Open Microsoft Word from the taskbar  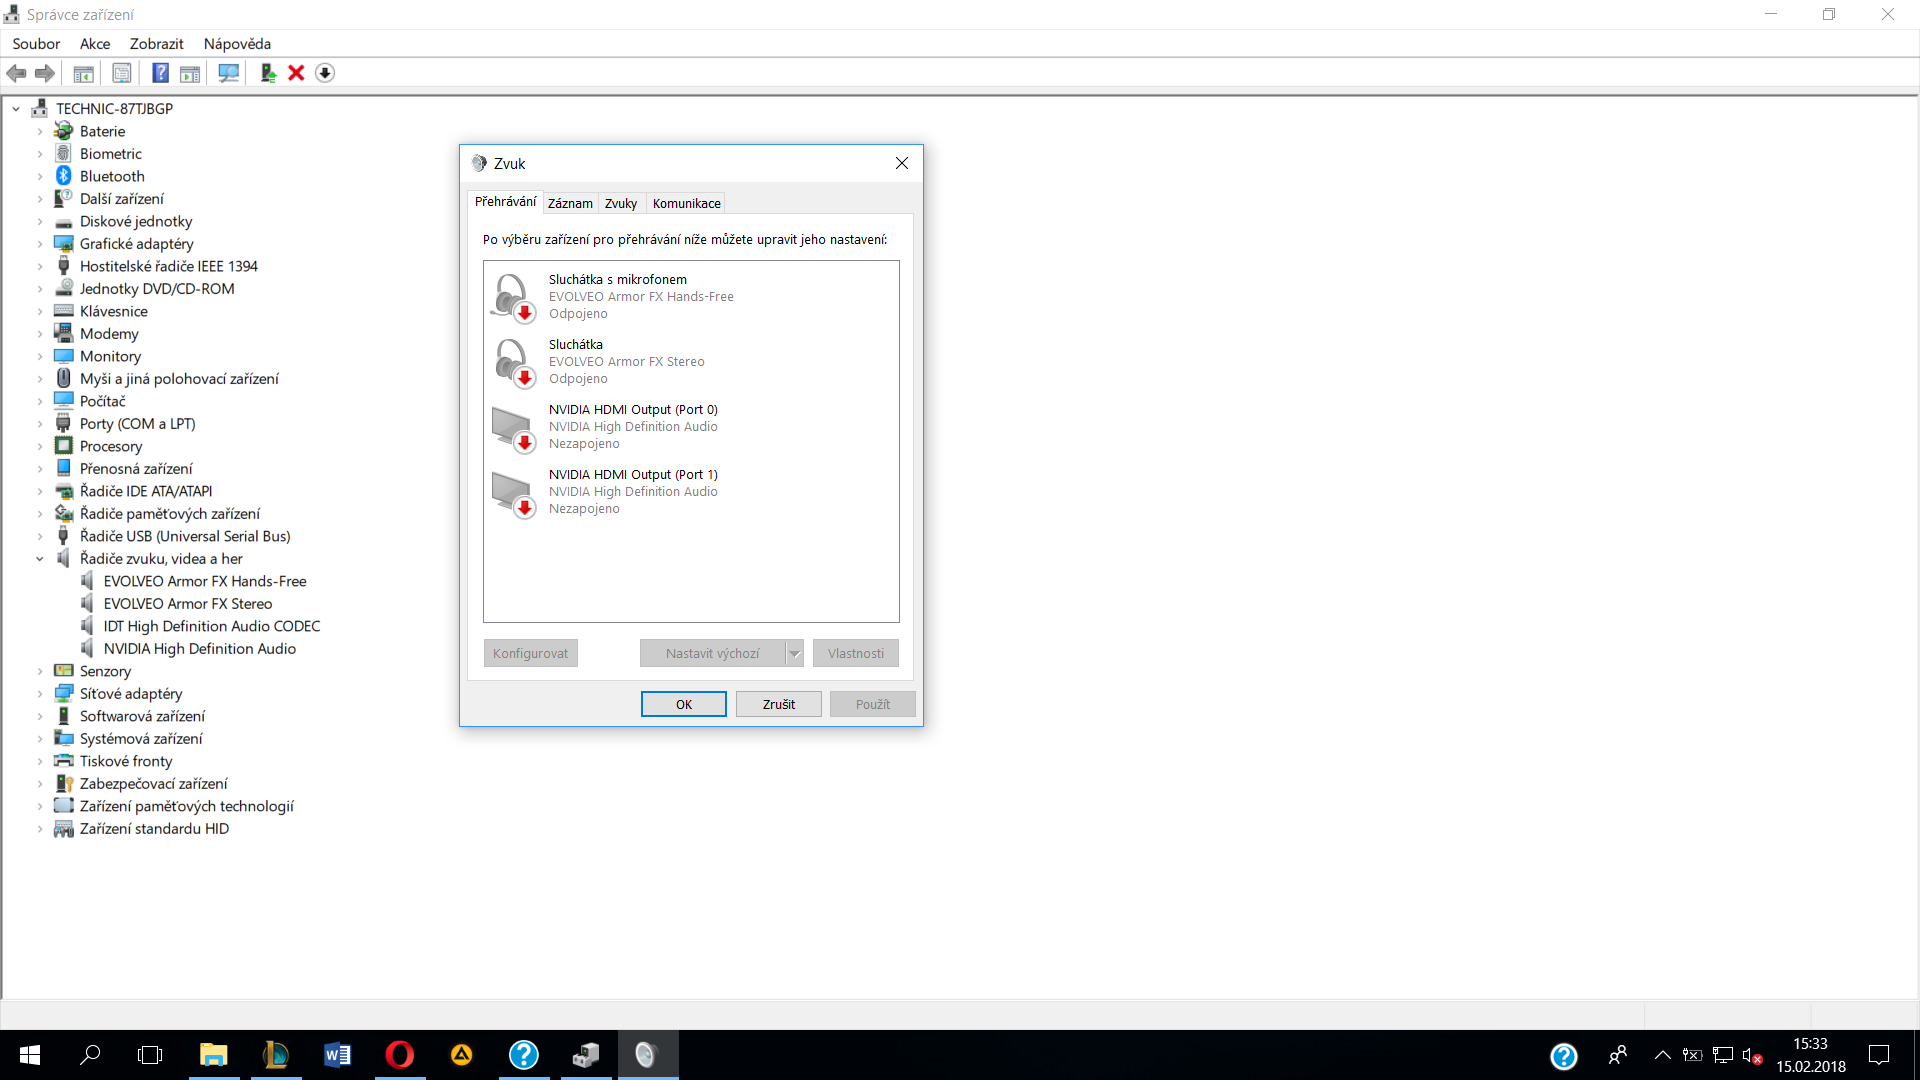338,1055
